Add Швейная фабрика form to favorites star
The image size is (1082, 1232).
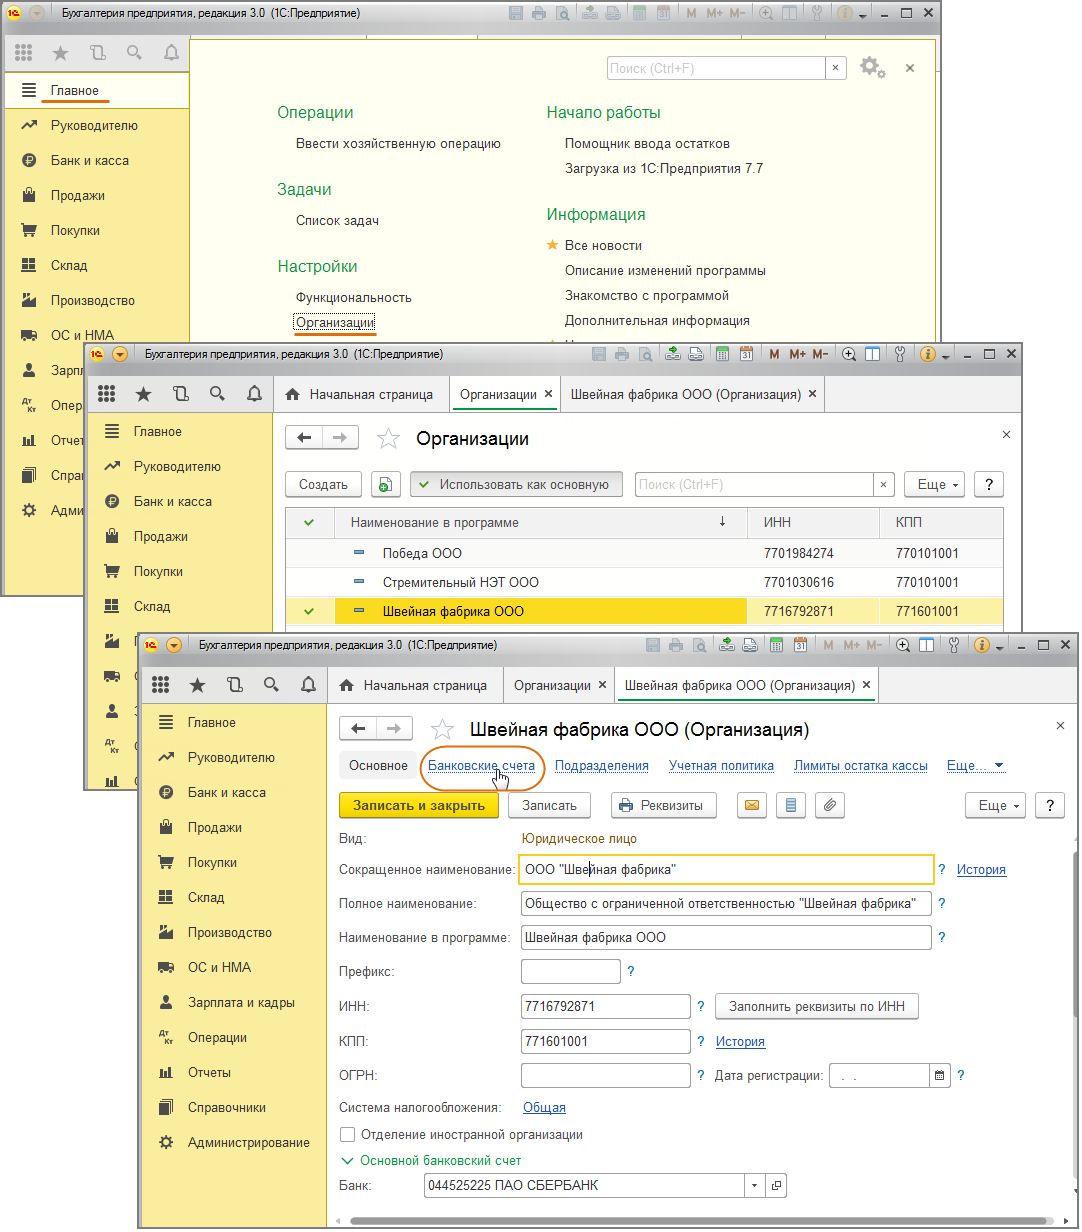[442, 729]
